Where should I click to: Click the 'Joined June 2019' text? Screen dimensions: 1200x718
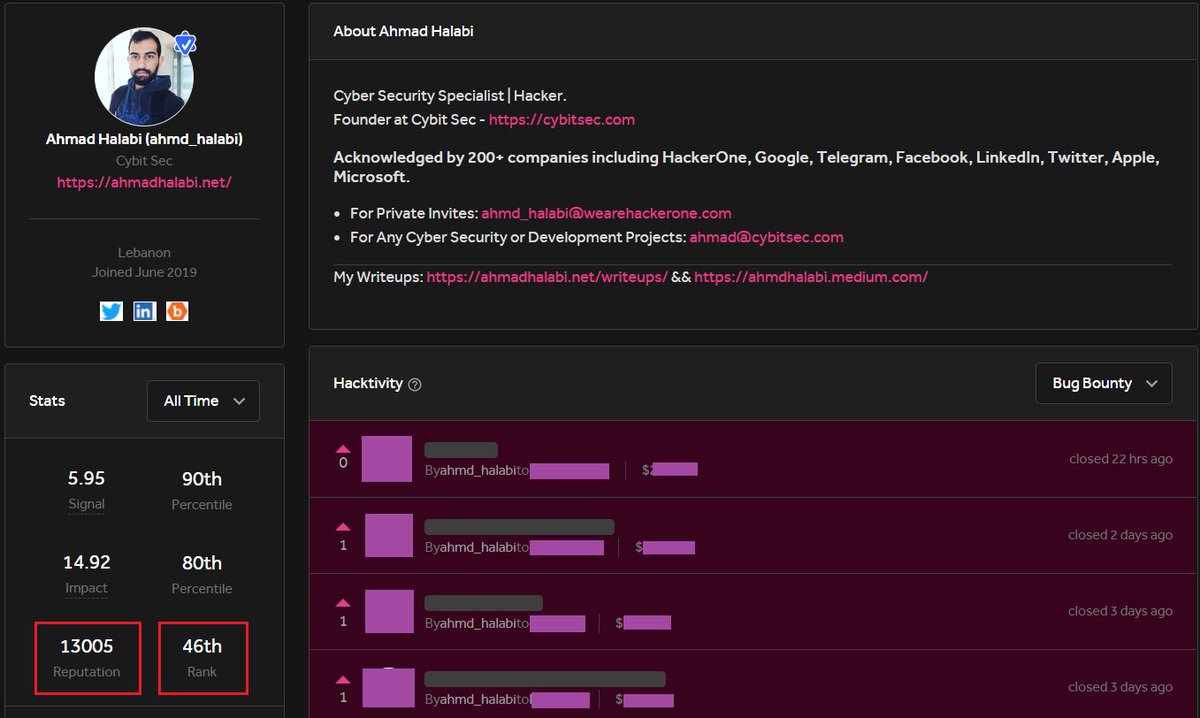click(x=144, y=272)
